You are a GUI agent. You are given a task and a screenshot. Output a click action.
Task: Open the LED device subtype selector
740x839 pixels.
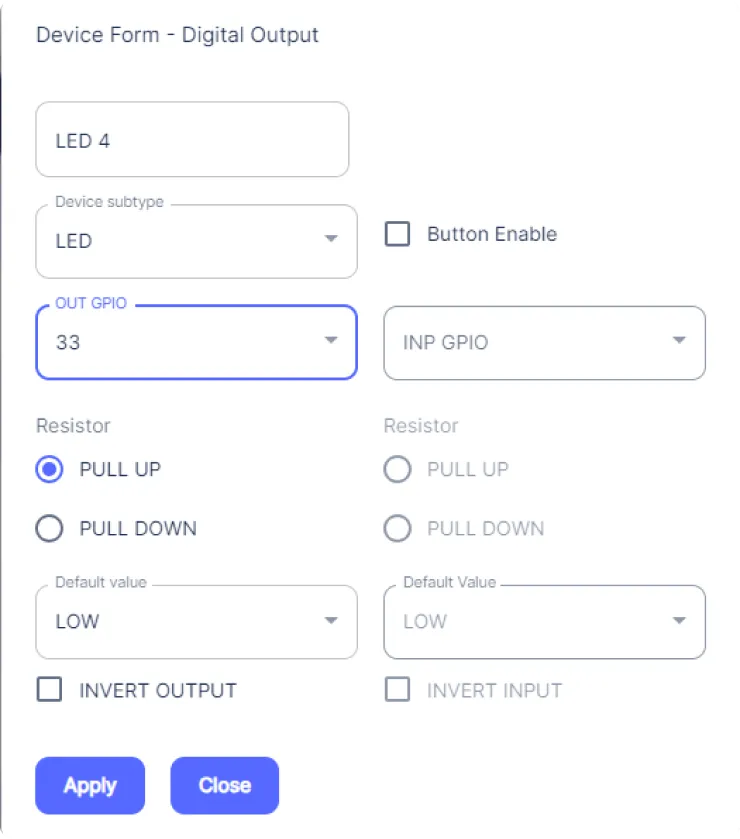pyautogui.click(x=196, y=241)
